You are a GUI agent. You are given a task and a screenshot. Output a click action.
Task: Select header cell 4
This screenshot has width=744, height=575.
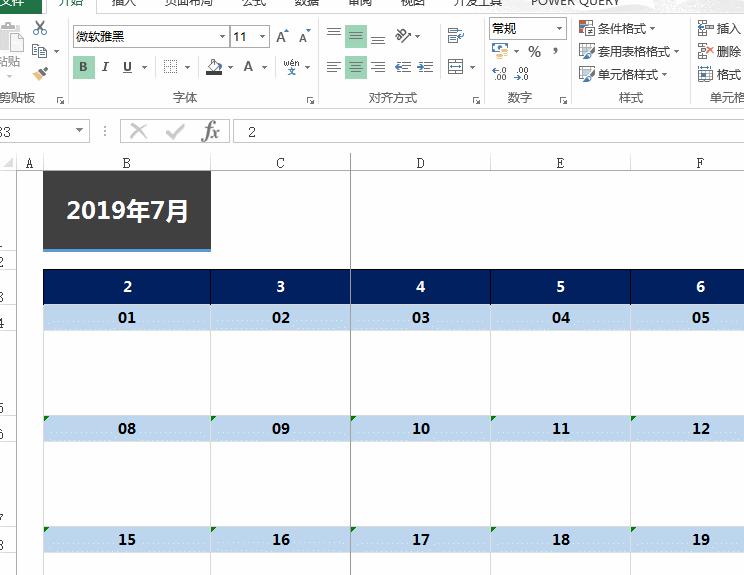click(x=420, y=287)
